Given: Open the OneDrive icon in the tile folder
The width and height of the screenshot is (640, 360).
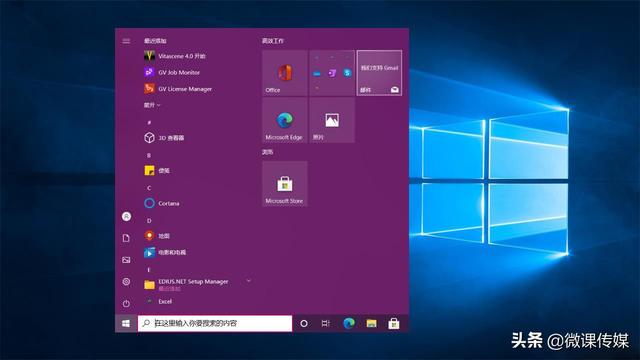Looking at the screenshot, I should tap(317, 73).
